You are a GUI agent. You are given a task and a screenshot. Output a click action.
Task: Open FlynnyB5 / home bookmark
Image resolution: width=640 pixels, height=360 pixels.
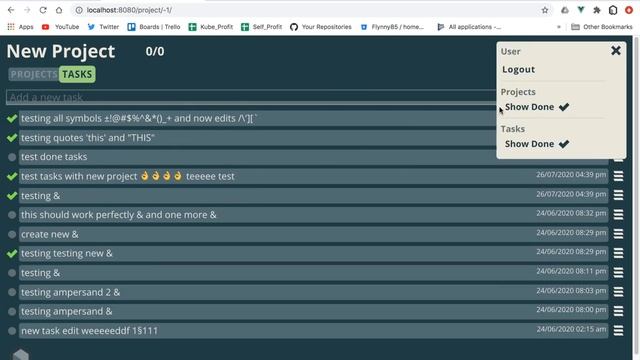click(x=392, y=27)
